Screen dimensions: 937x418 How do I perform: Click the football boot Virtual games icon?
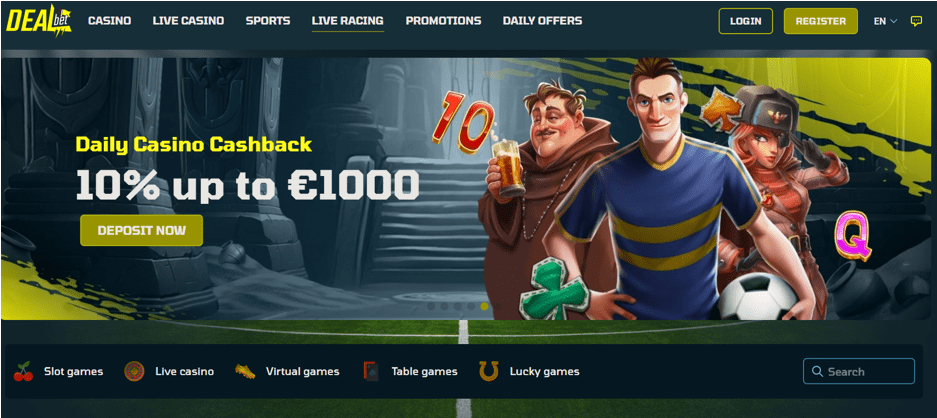click(x=245, y=371)
